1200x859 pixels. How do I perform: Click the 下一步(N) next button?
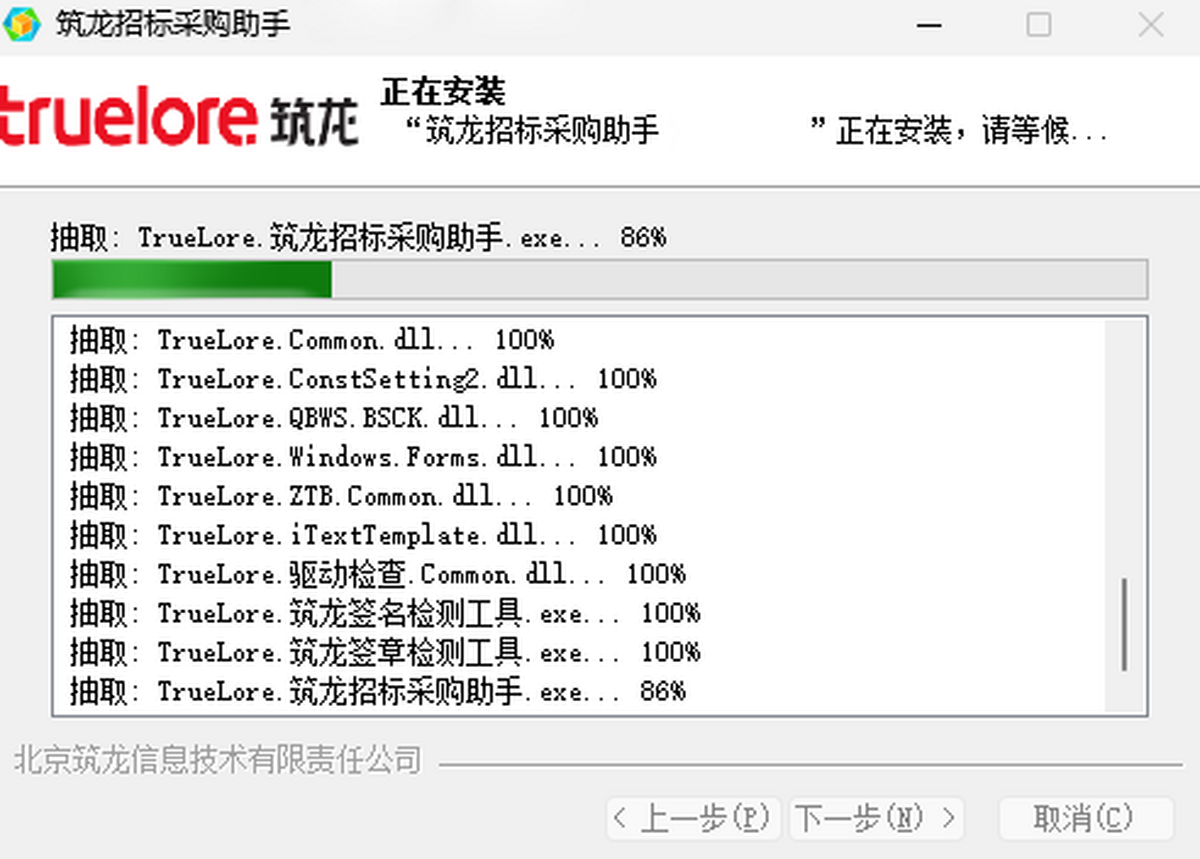click(877, 819)
